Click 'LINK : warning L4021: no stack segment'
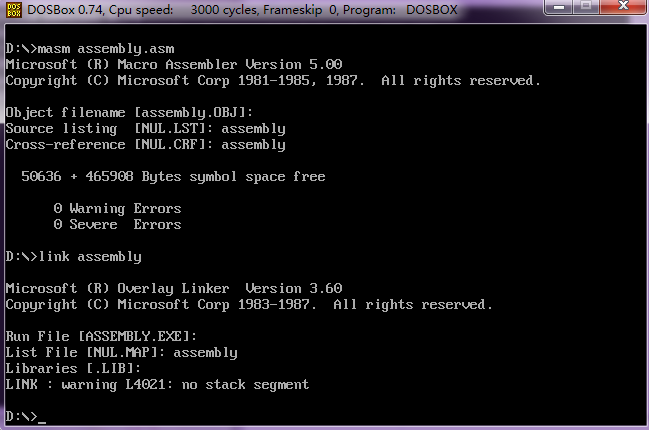The width and height of the screenshot is (649, 430). coord(157,385)
